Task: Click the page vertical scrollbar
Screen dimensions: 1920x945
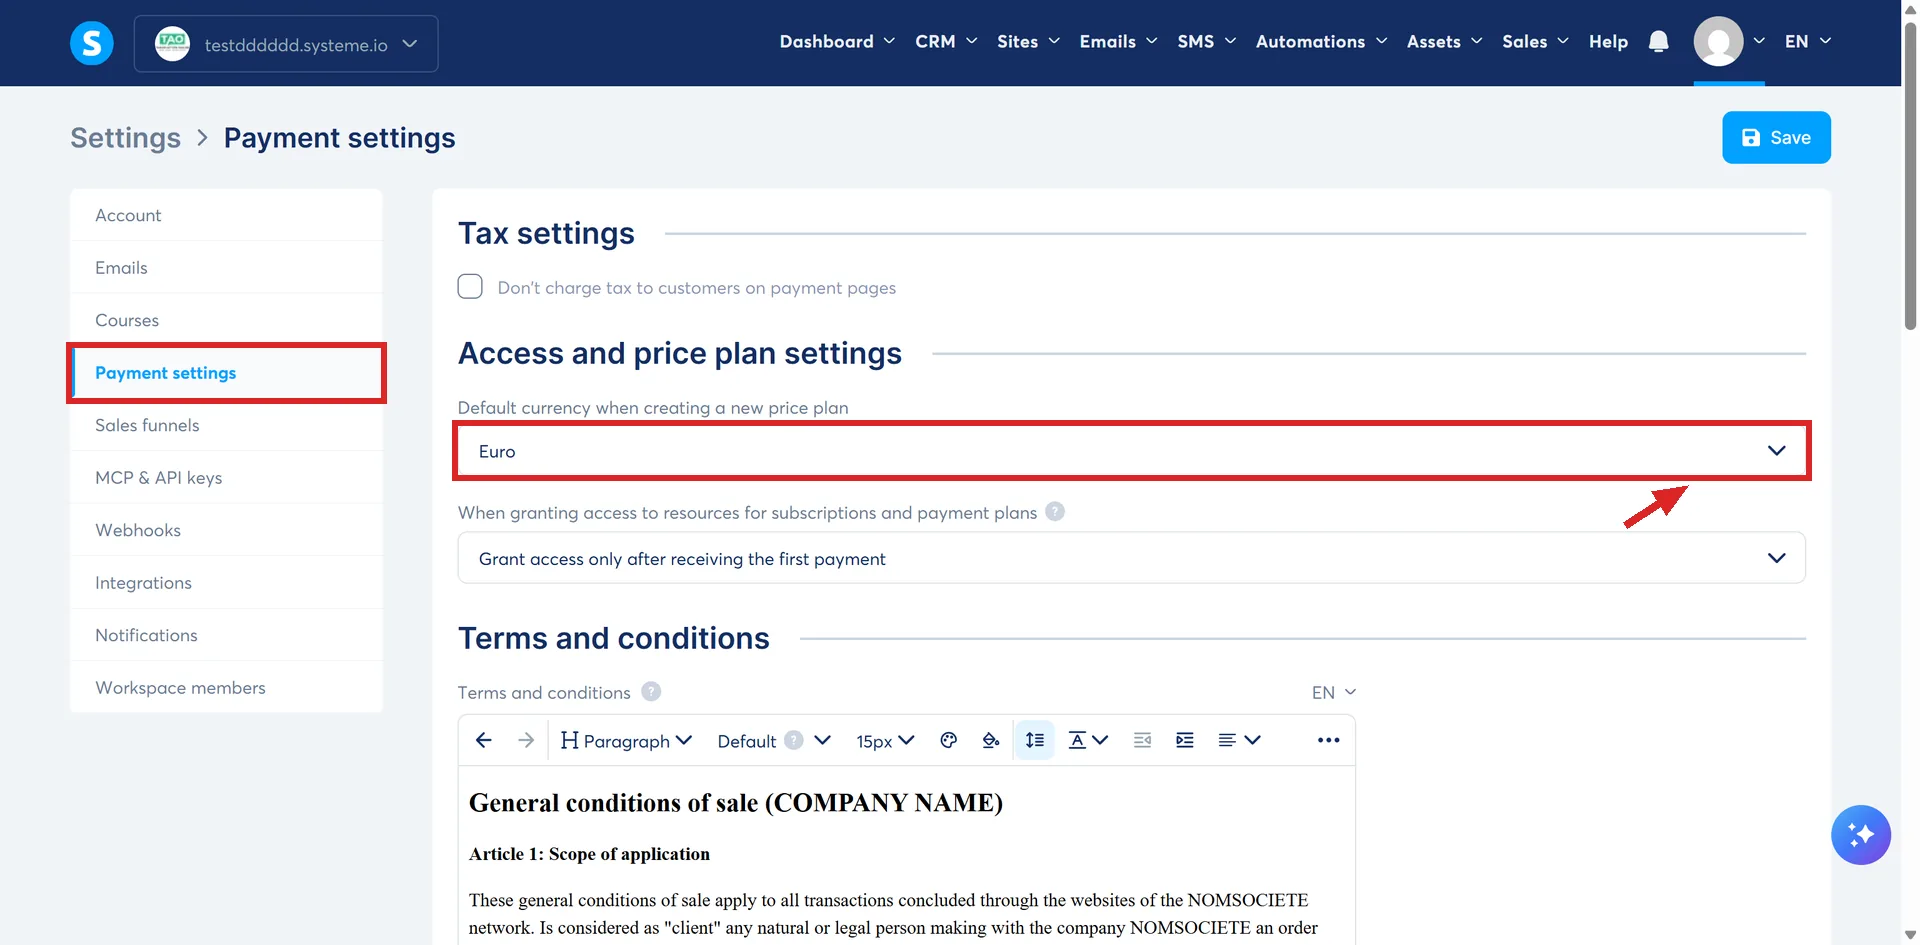Action: click(1910, 175)
